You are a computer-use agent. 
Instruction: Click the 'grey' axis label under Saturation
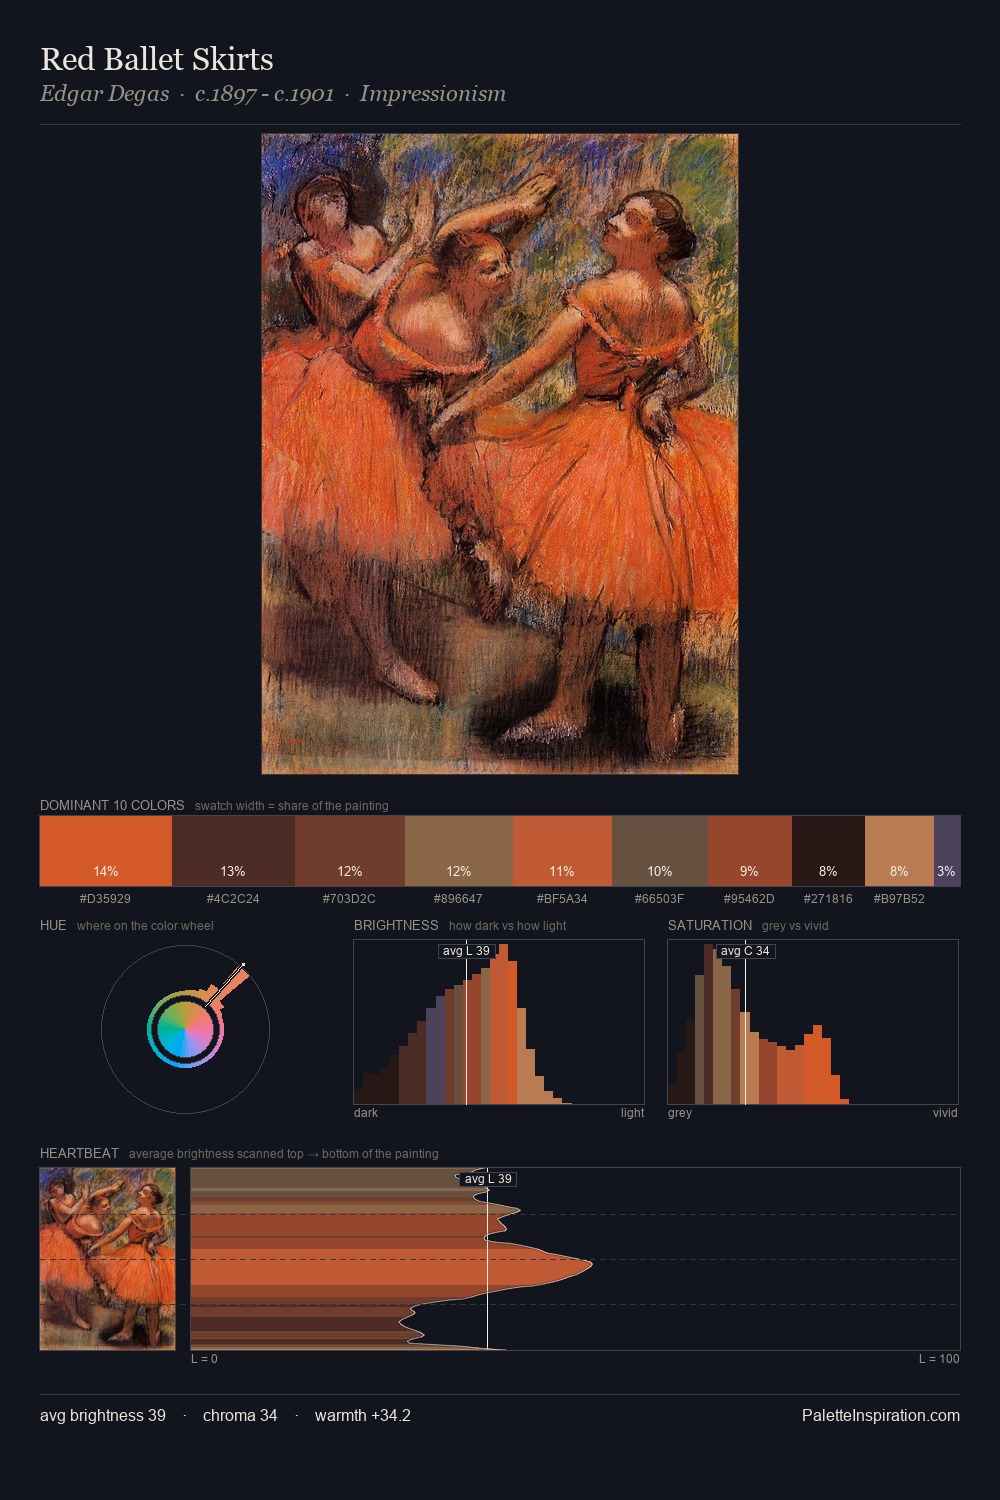tap(680, 1113)
